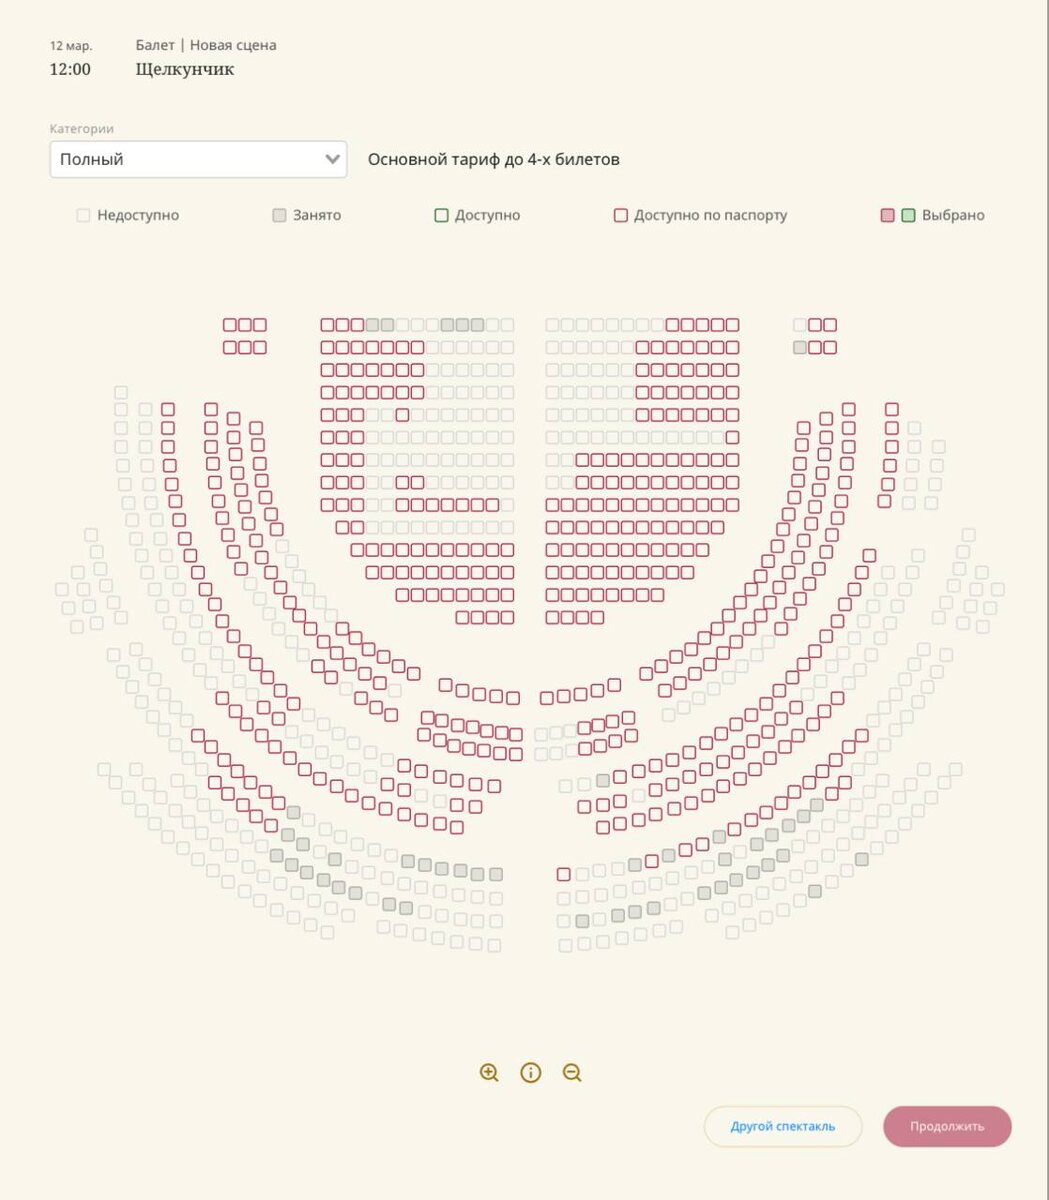This screenshot has width=1049, height=1200.
Task: Click the gray 'Занято' legend square
Action: (280, 215)
